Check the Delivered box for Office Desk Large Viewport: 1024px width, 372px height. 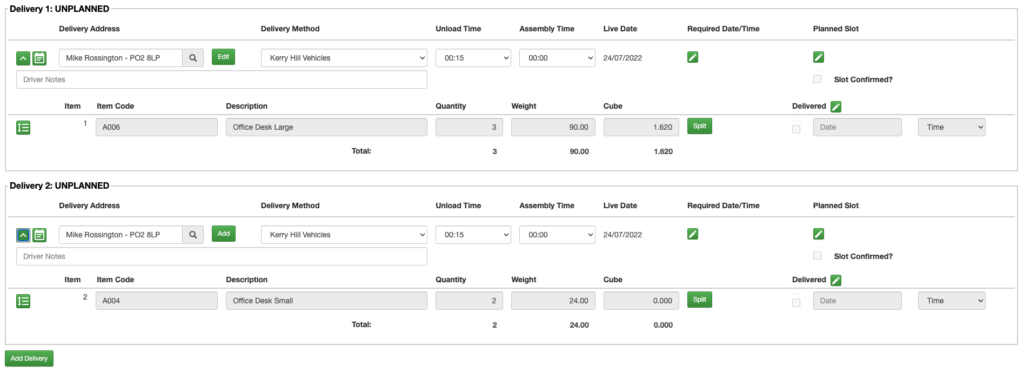tap(796, 129)
